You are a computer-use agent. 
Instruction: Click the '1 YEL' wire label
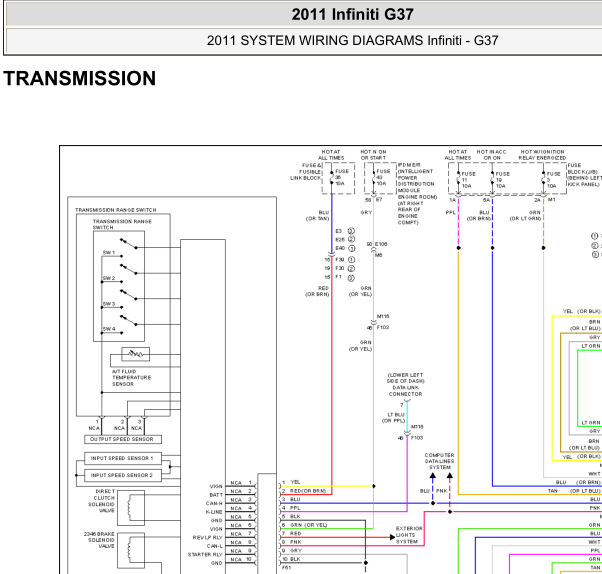pyautogui.click(x=291, y=482)
